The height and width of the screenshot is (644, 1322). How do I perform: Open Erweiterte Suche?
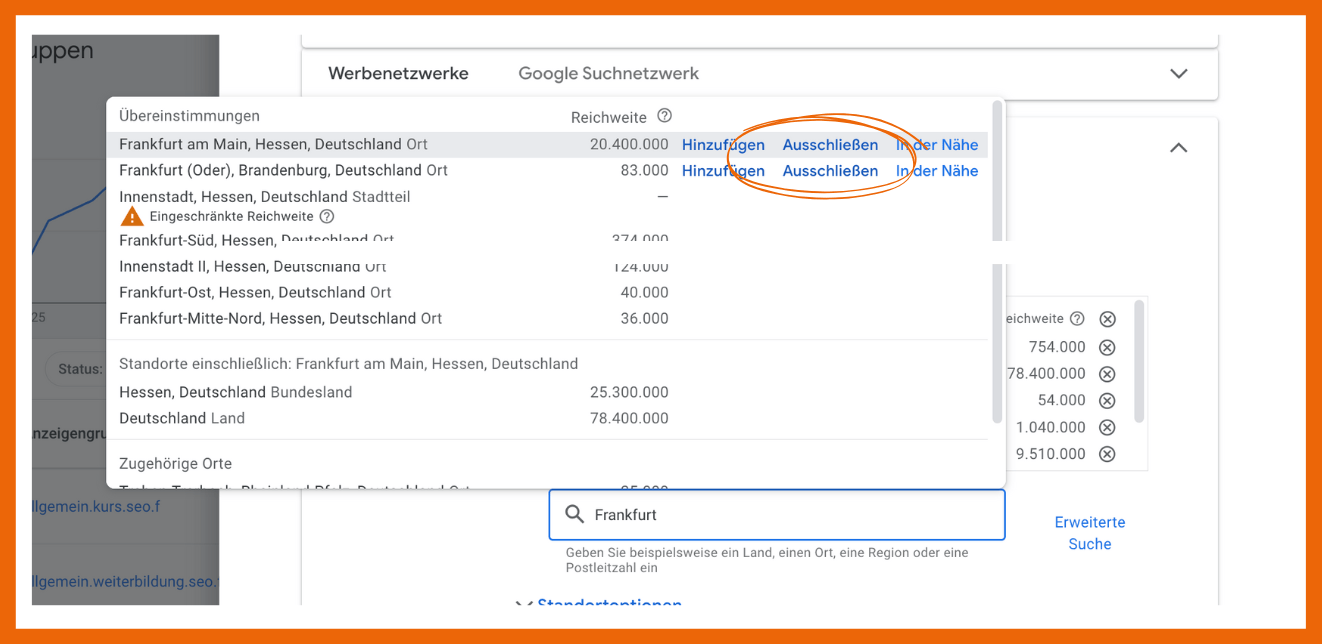tap(1089, 532)
